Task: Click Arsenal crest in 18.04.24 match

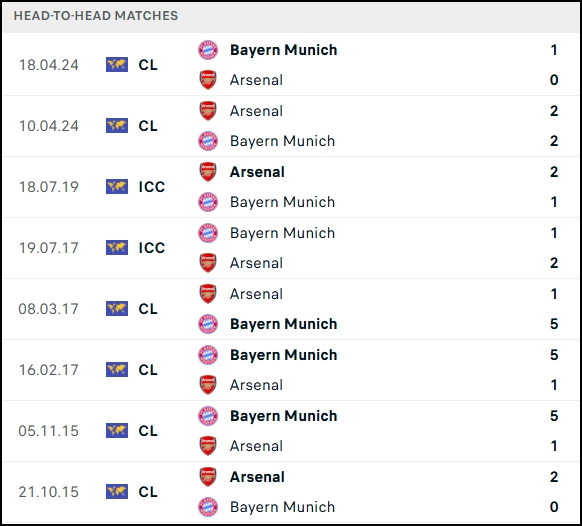Action: [208, 80]
